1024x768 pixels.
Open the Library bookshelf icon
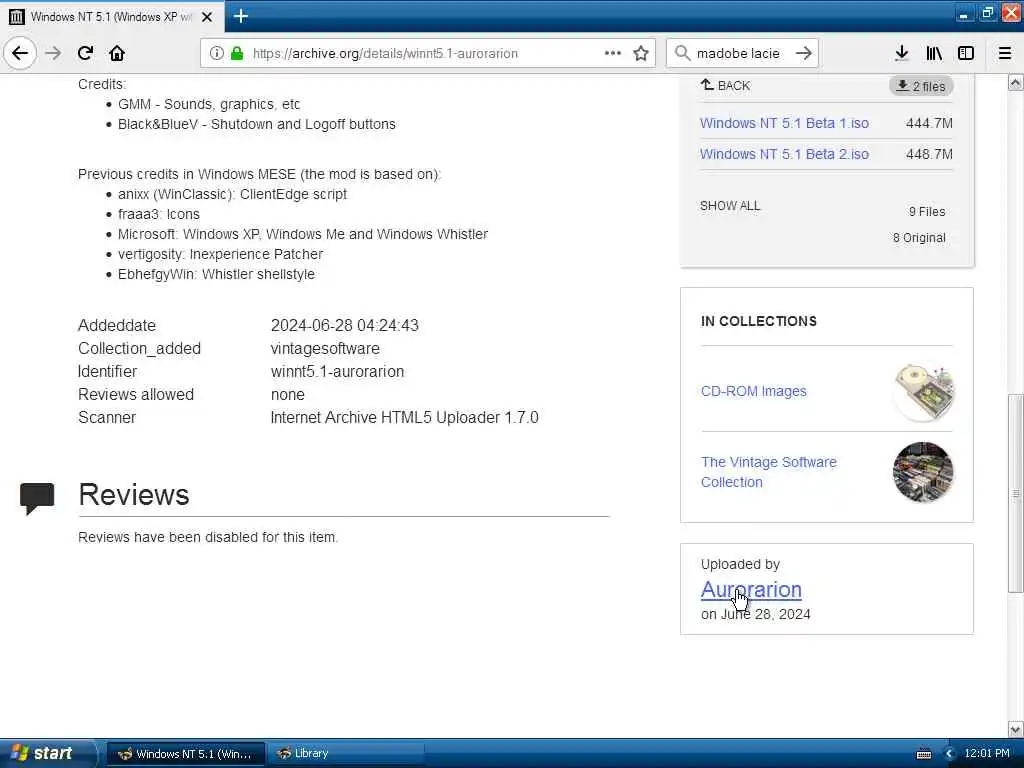click(x=934, y=53)
